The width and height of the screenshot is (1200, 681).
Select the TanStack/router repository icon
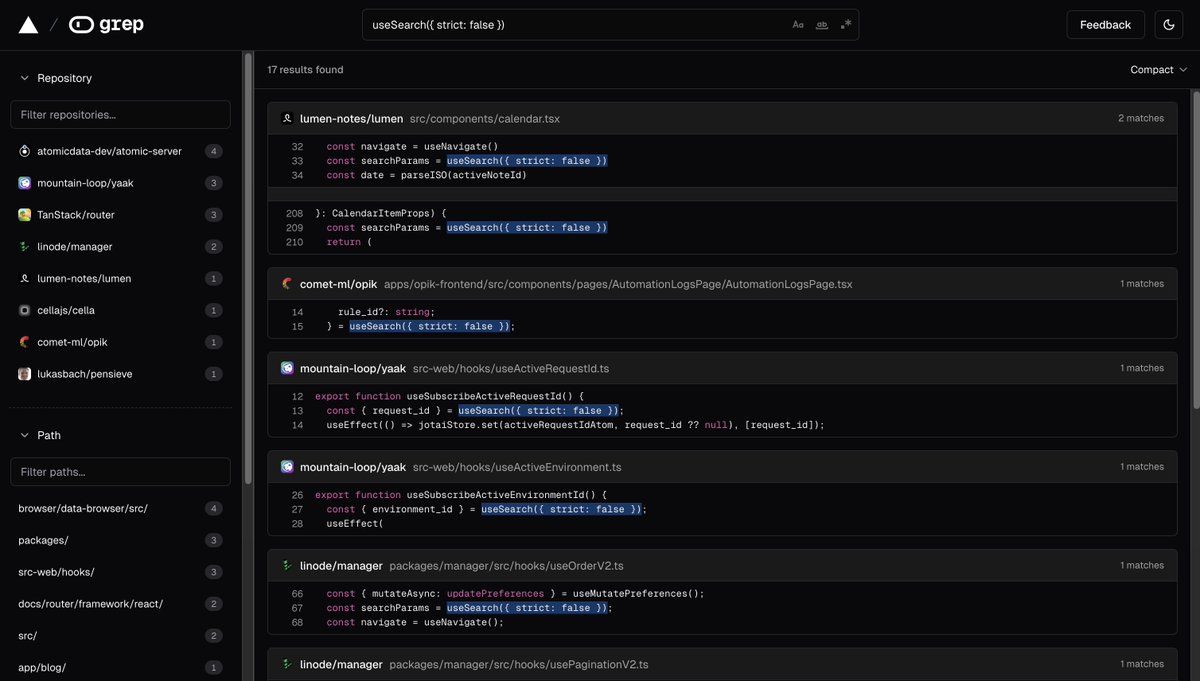tap(23, 214)
